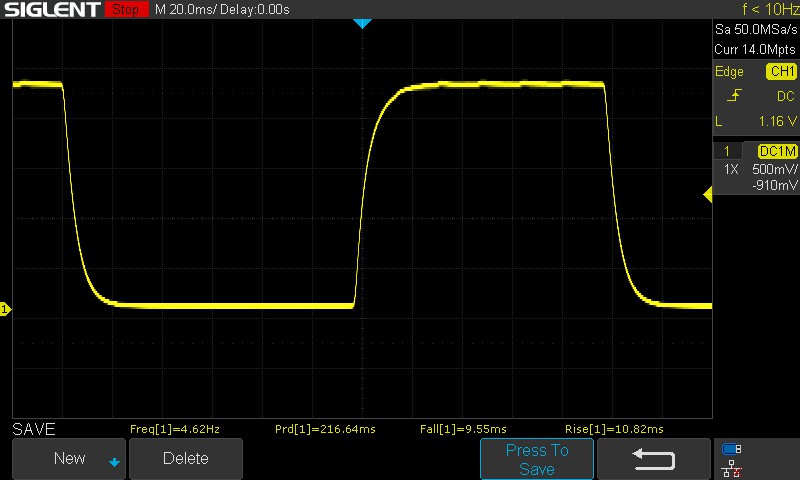Click the M 20.0ms/ timebase readout
The width and height of the screenshot is (800, 480).
tap(185, 9)
